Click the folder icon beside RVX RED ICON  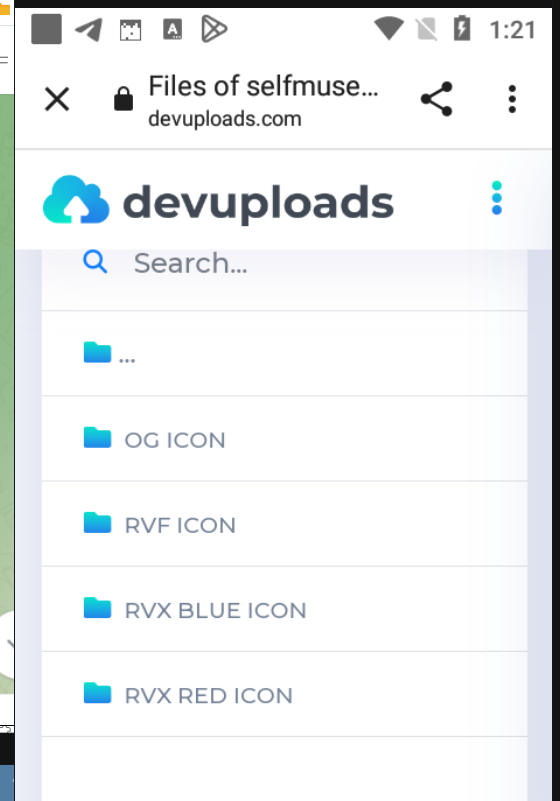click(x=97, y=693)
